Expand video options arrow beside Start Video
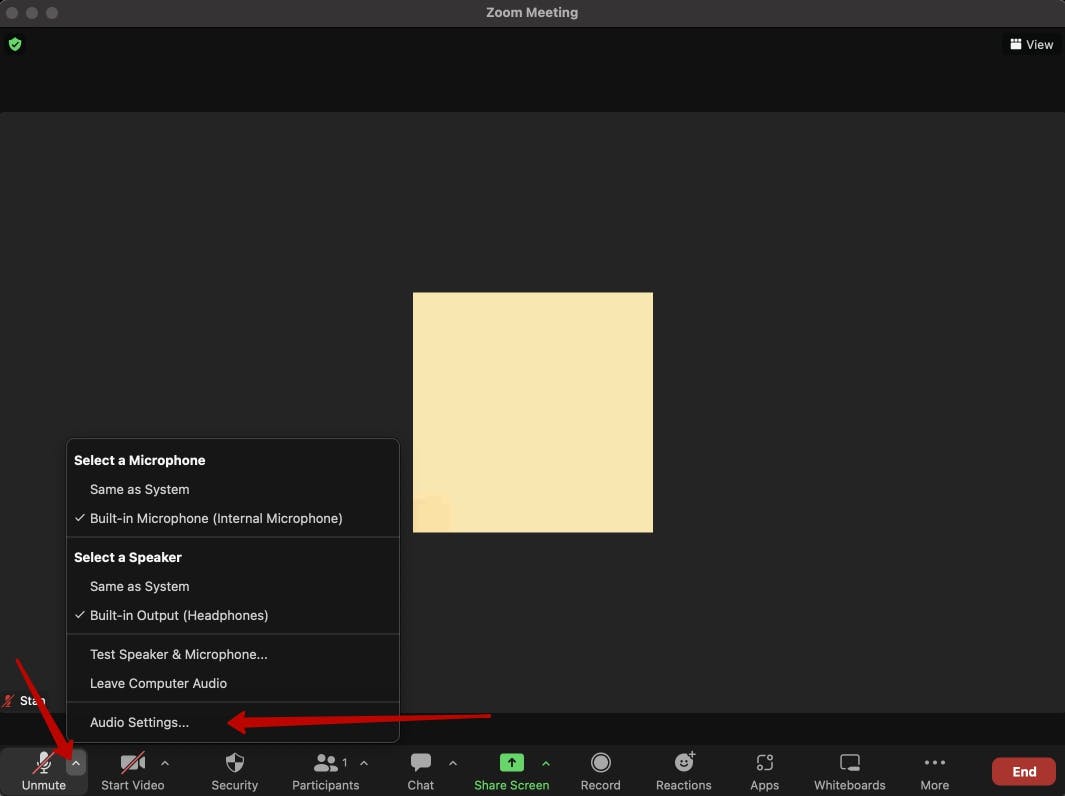 point(165,763)
